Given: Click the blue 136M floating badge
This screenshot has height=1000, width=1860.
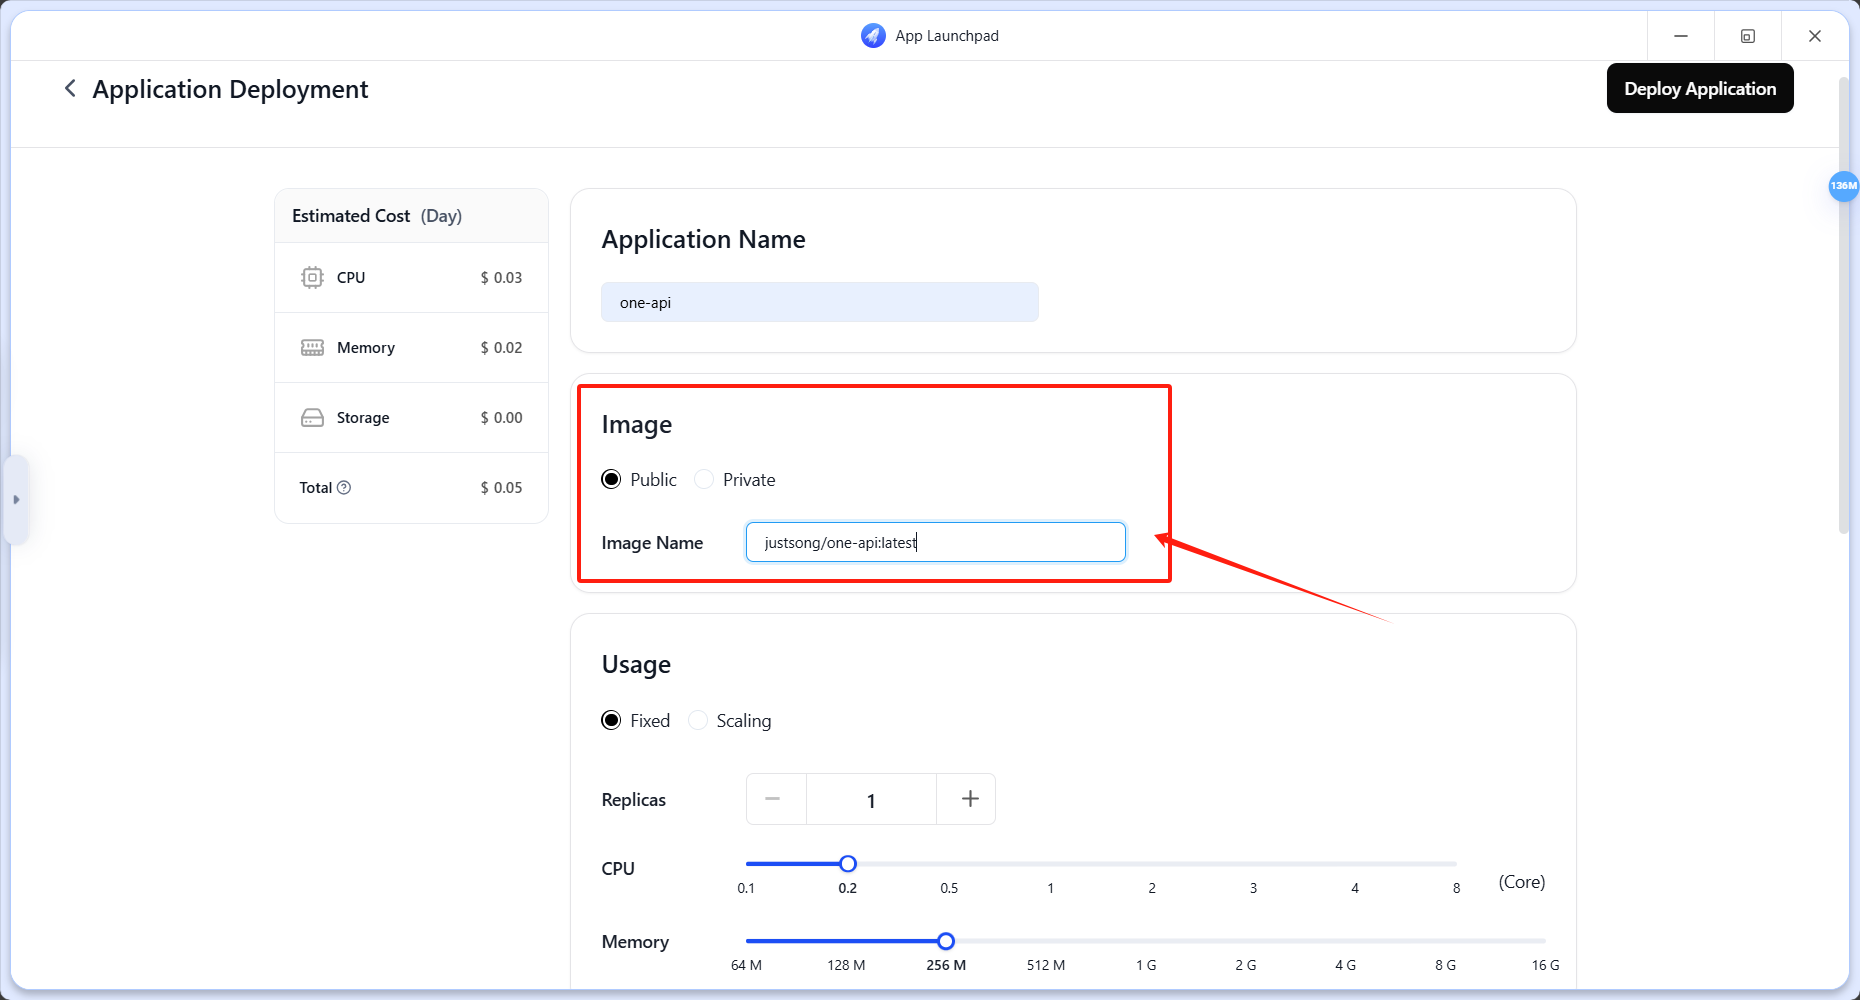Looking at the screenshot, I should click(1843, 186).
